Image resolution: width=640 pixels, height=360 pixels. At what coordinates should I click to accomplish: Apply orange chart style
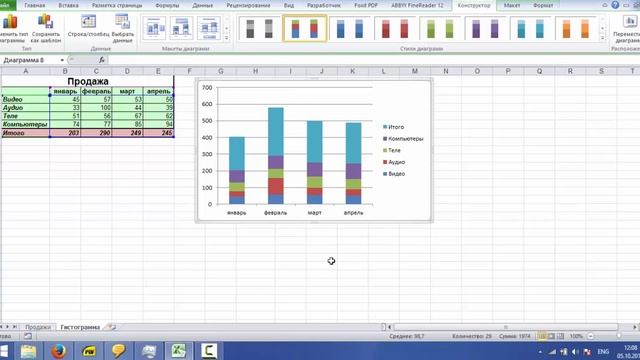(576, 29)
